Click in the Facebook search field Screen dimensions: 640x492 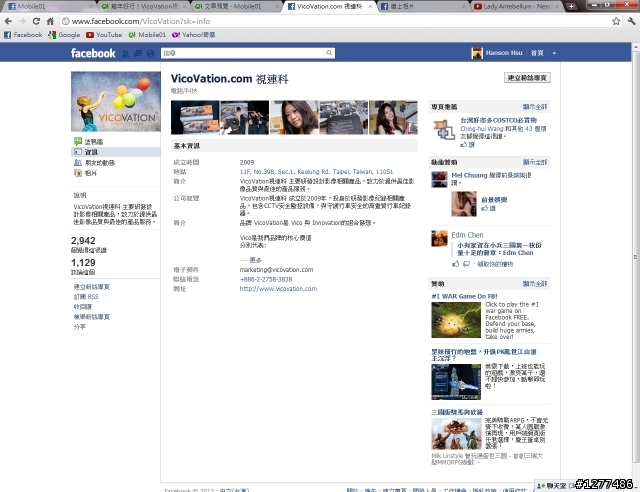pyautogui.click(x=243, y=53)
